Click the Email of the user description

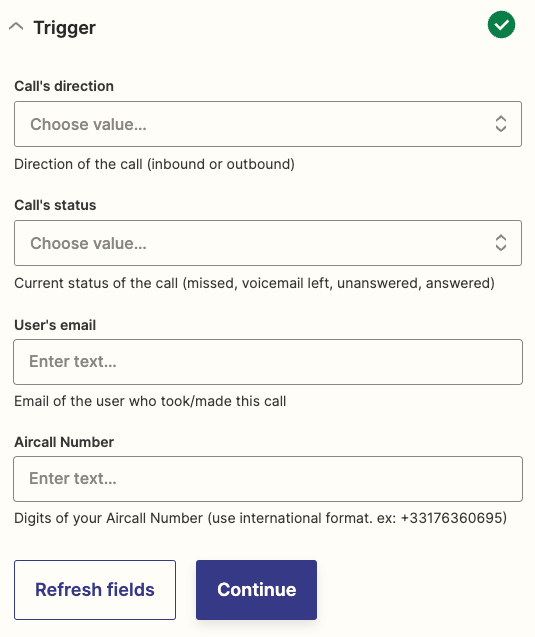pos(150,401)
